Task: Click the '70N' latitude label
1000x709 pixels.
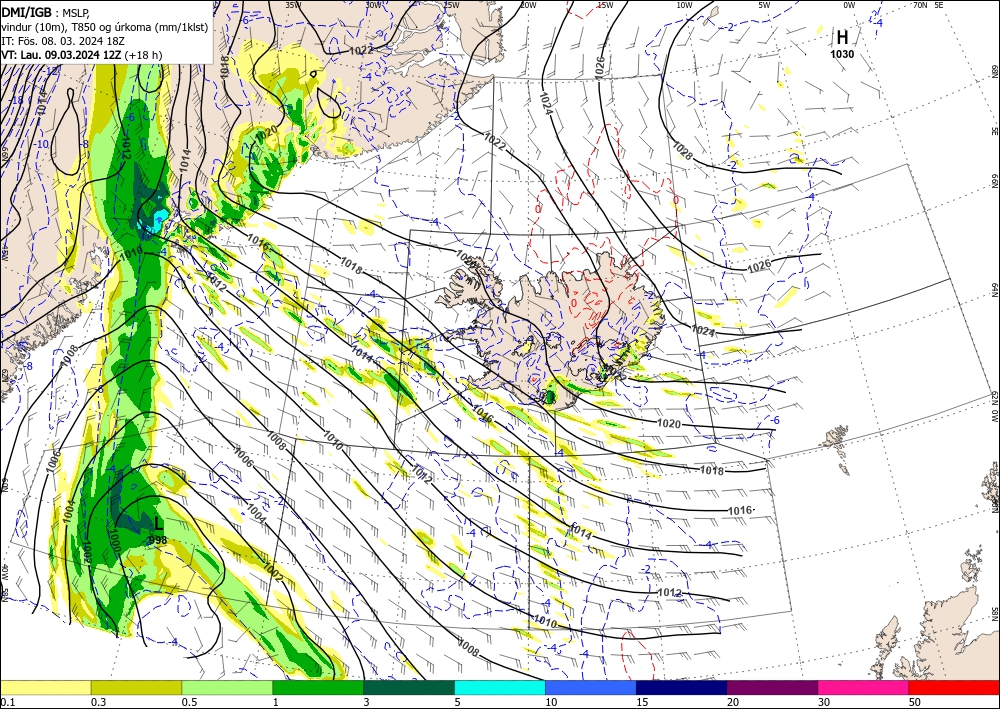Action: [920, 5]
